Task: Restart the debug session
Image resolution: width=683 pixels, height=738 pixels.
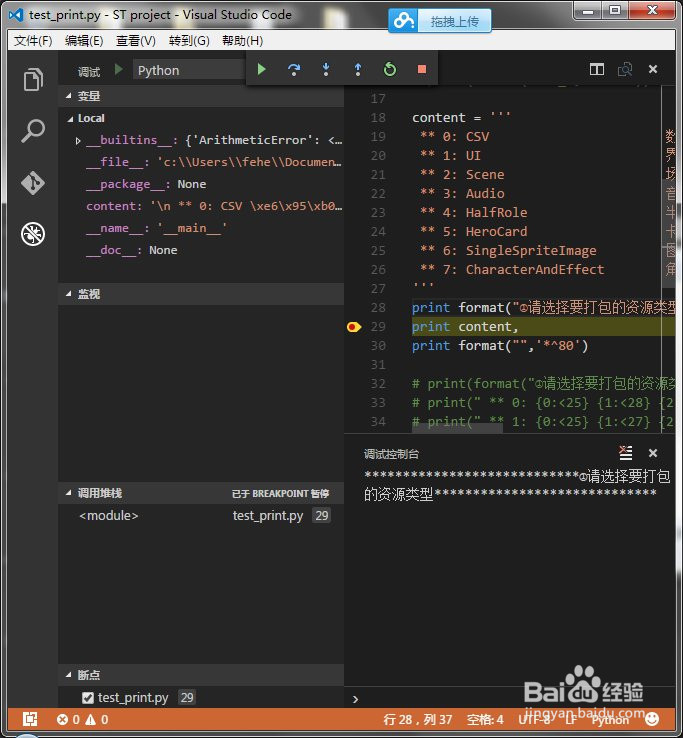Action: (390, 70)
